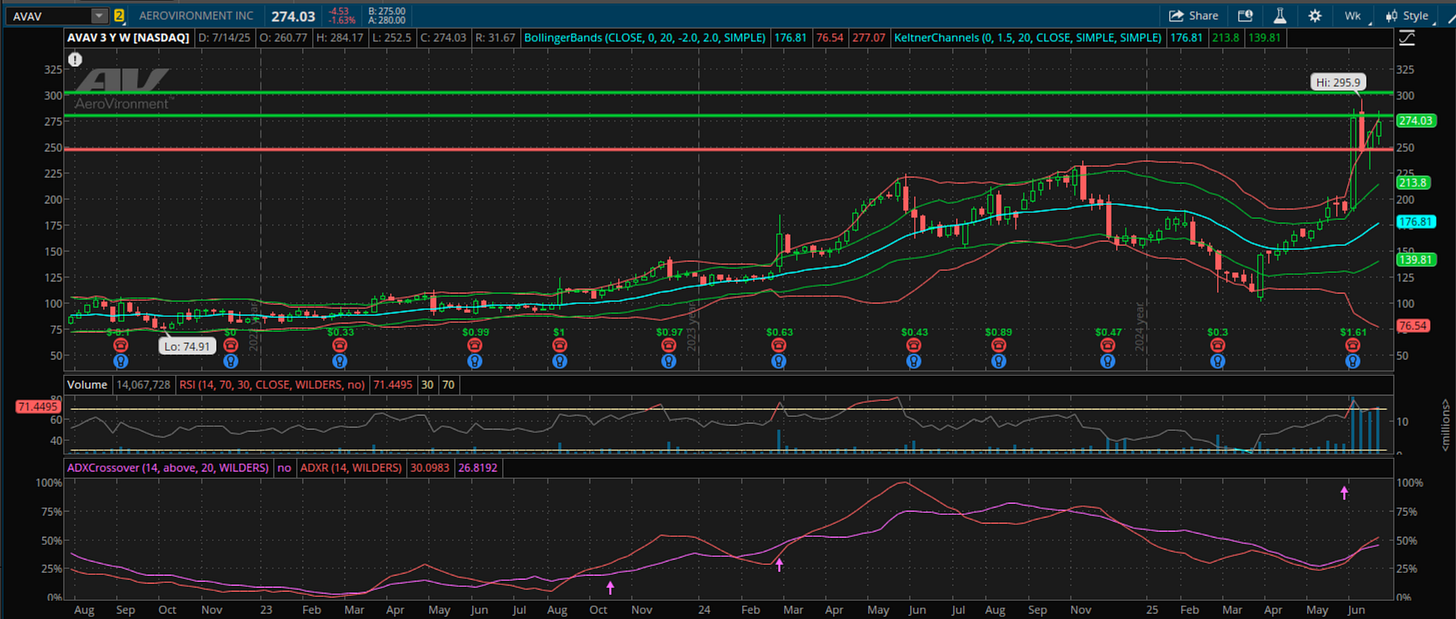Click the earnings bulb icon under $1.61
The width and height of the screenshot is (1456, 619).
[x=1352, y=361]
